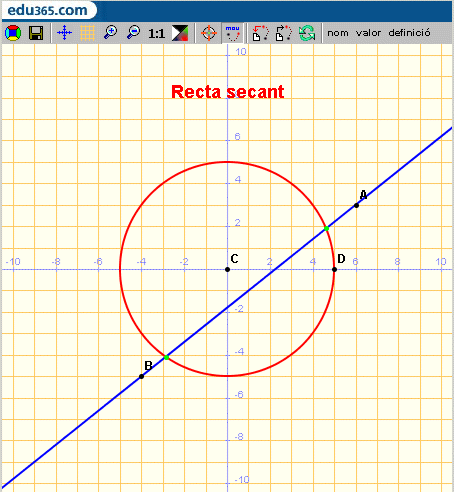Click the undo construction step icon

point(260,33)
